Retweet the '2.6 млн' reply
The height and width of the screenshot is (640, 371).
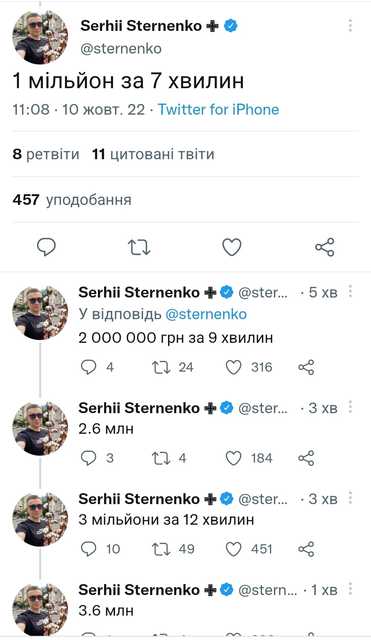point(160,458)
